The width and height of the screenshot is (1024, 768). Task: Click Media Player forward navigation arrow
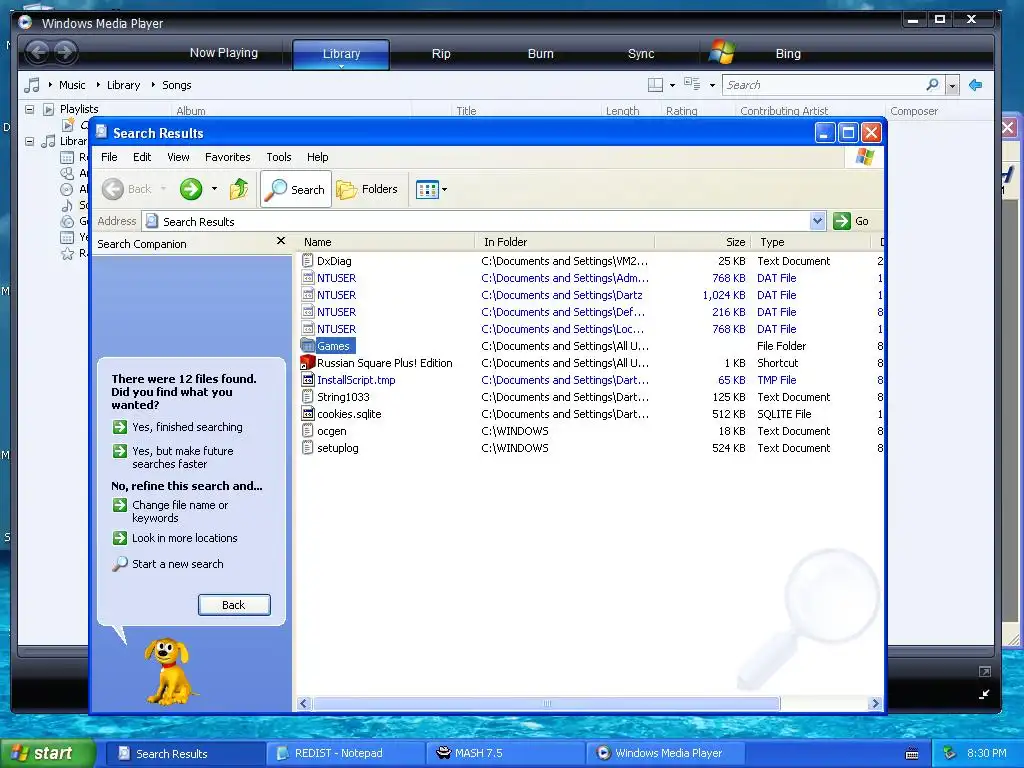[64, 52]
